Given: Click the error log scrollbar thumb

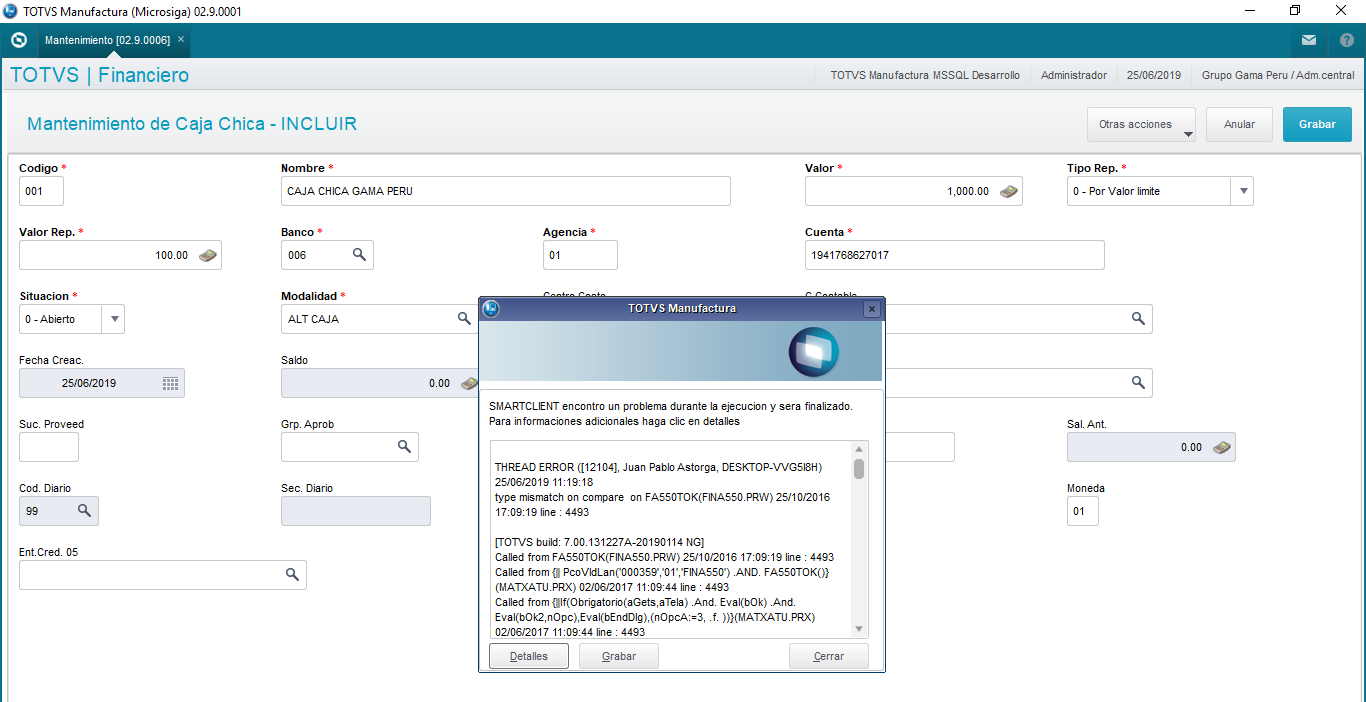Looking at the screenshot, I should (859, 469).
